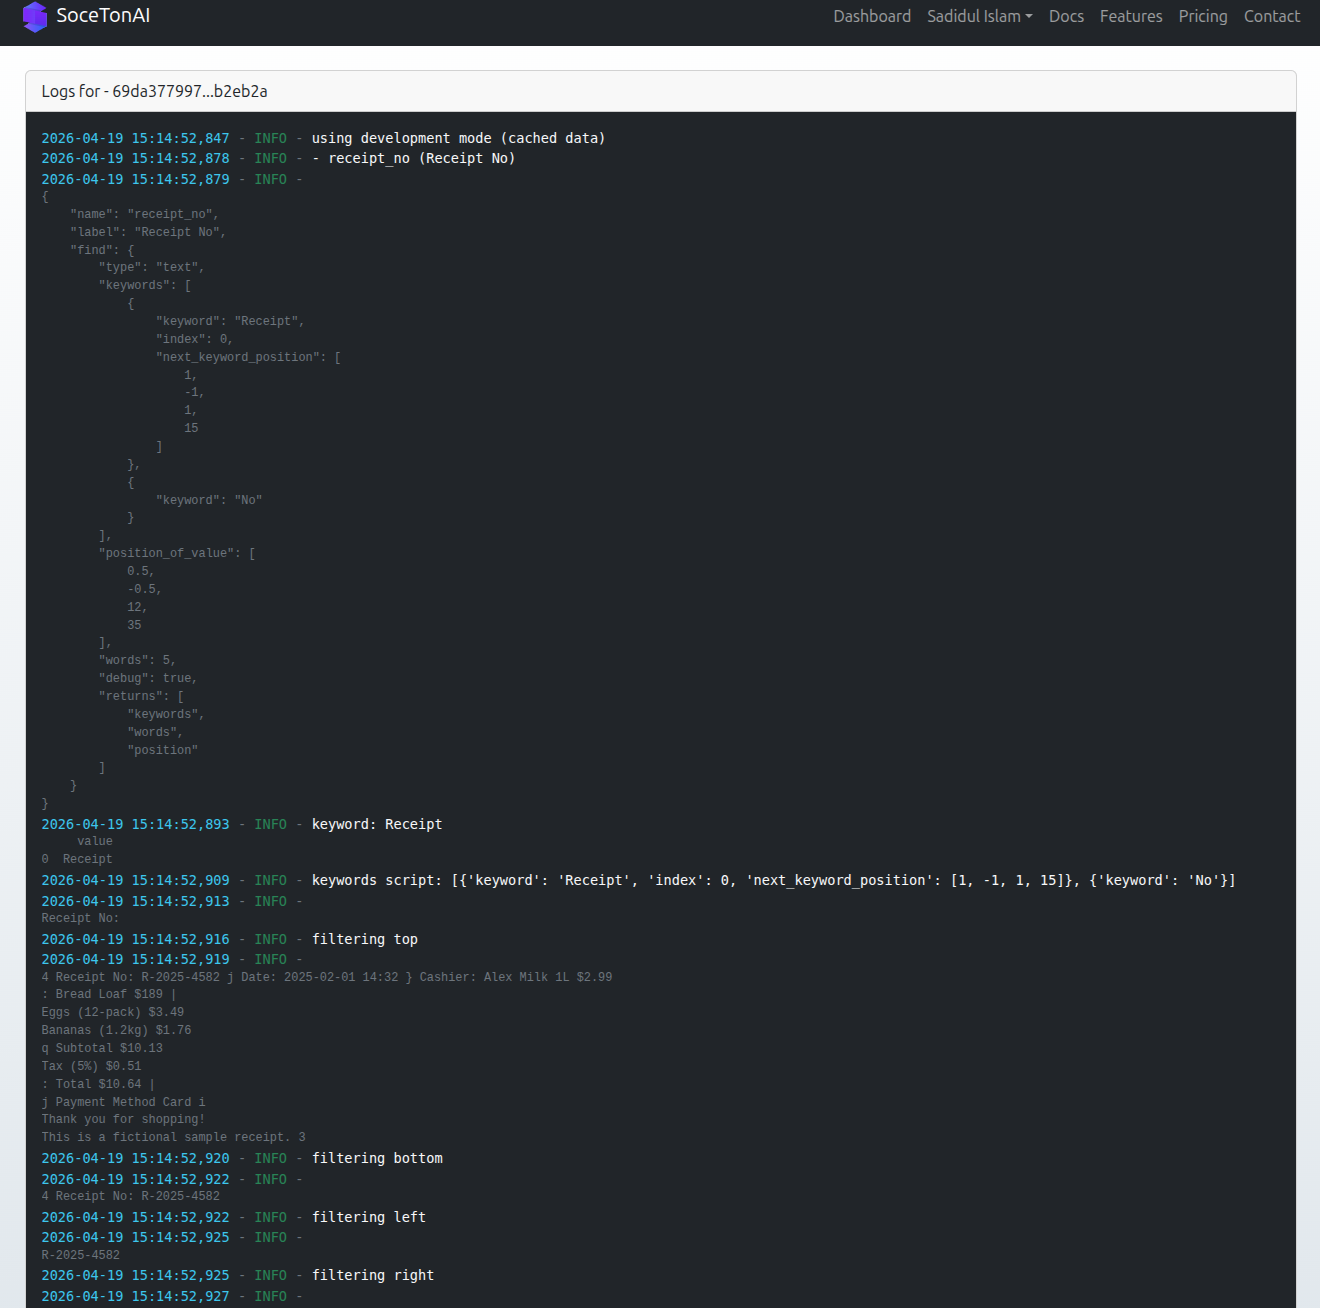Image resolution: width=1320 pixels, height=1308 pixels.
Task: Open the Pricing page
Action: click(1203, 16)
